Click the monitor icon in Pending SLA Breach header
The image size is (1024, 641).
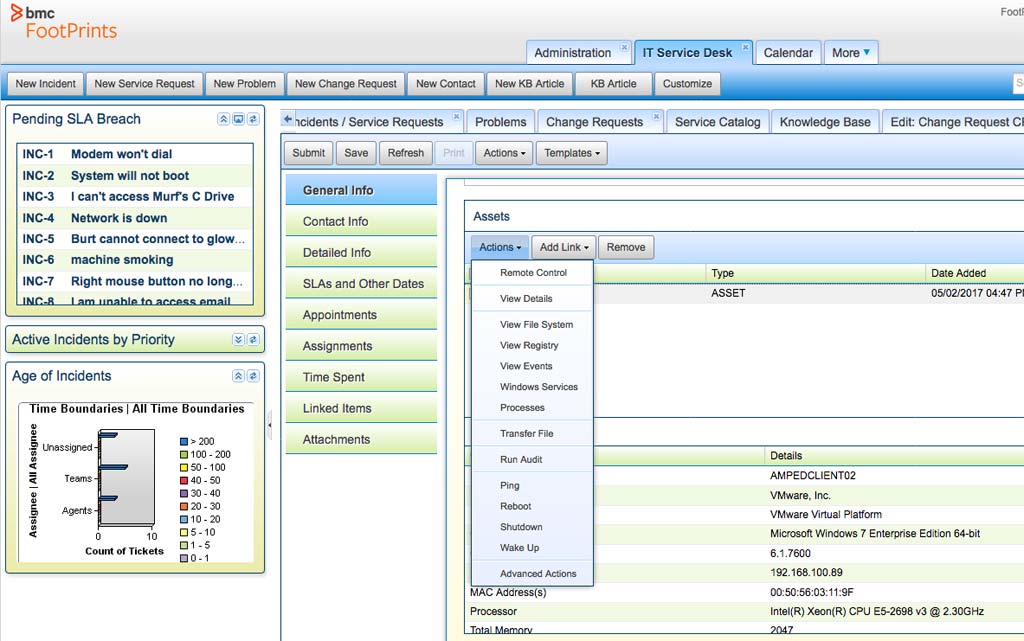pyautogui.click(x=238, y=119)
